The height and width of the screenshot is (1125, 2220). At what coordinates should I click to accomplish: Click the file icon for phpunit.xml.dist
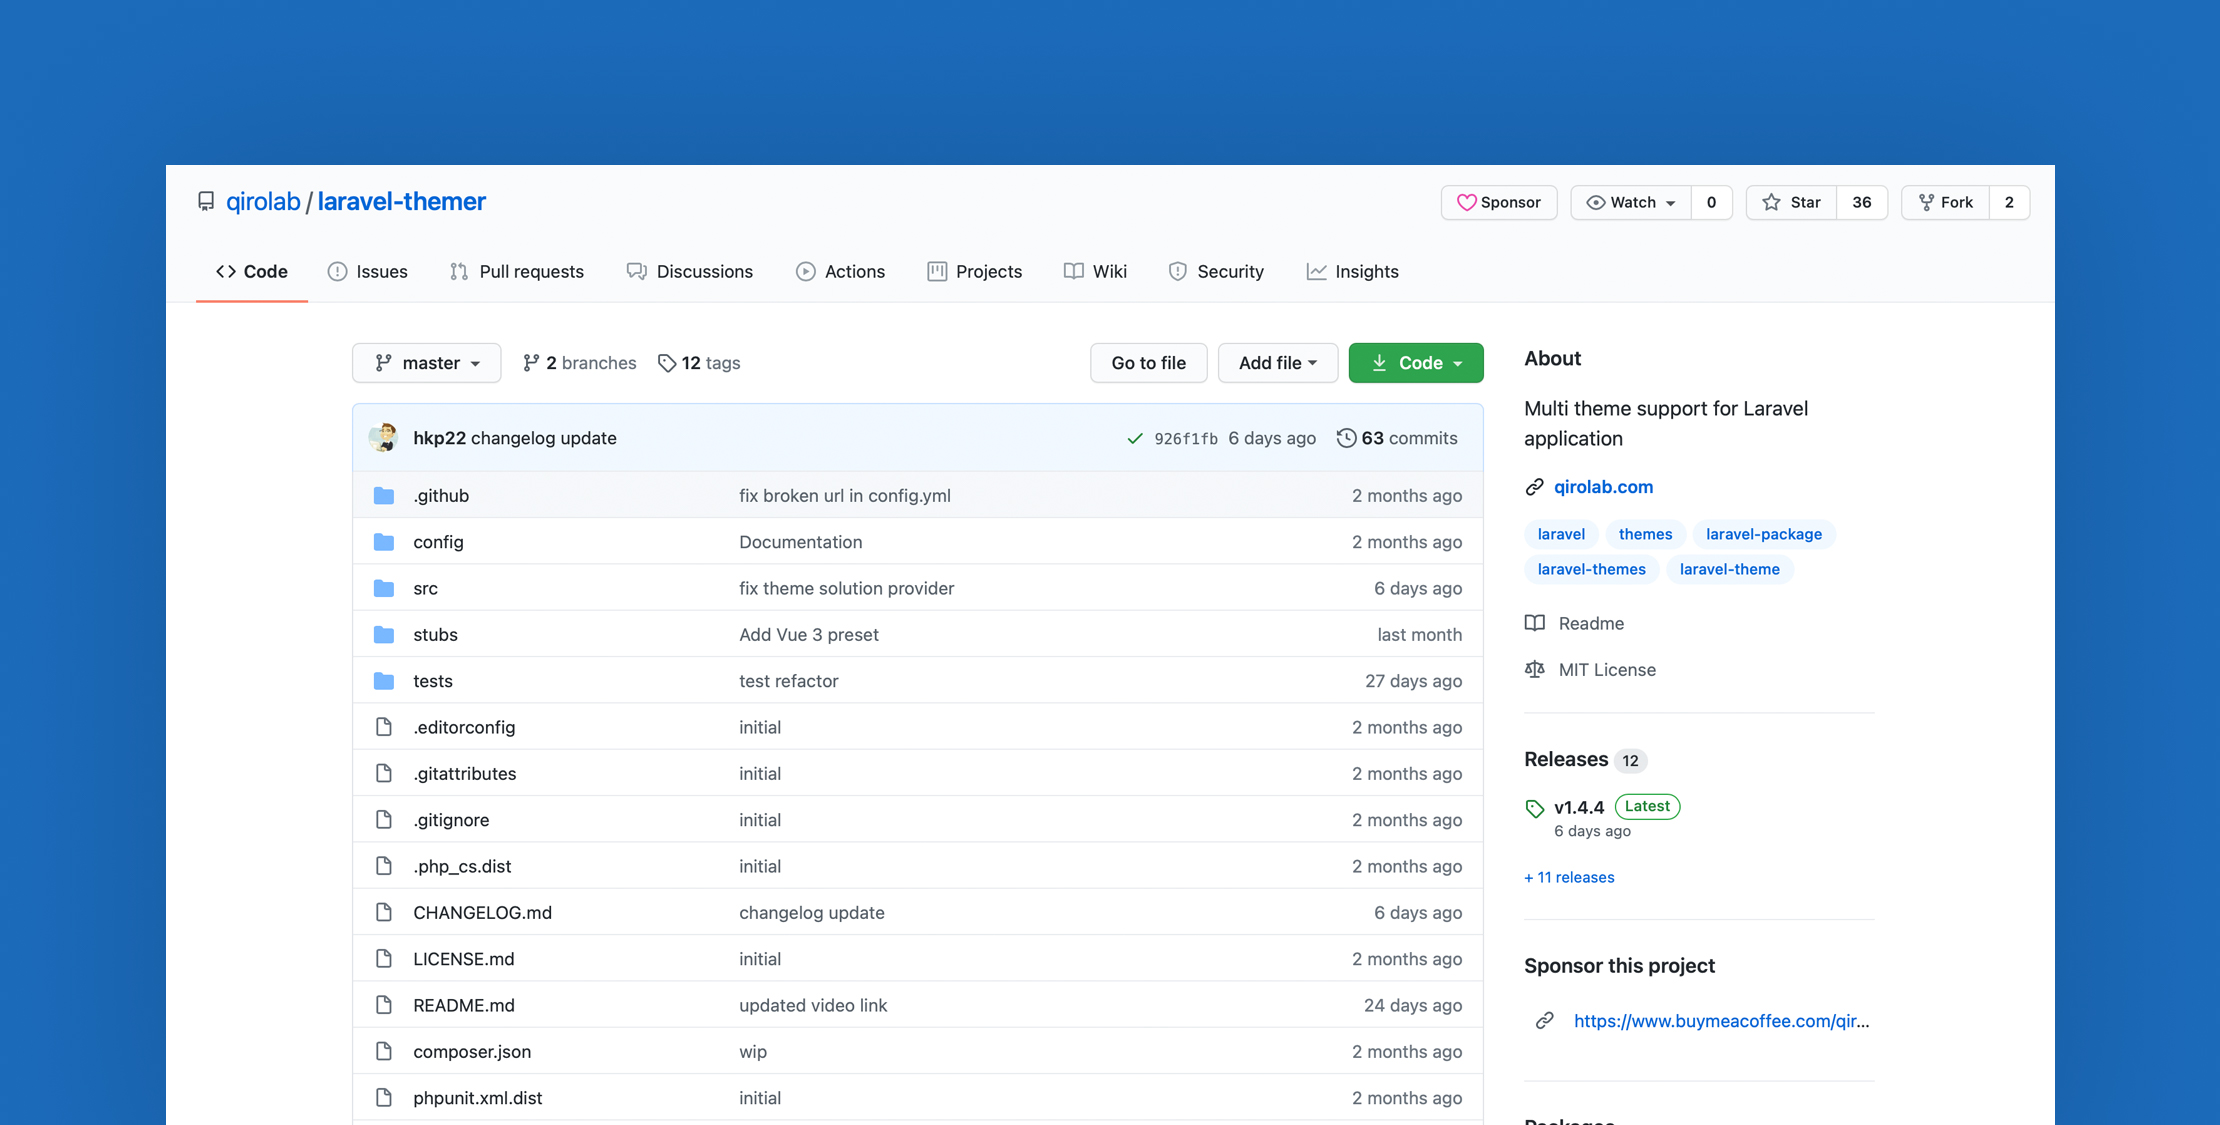[384, 1098]
